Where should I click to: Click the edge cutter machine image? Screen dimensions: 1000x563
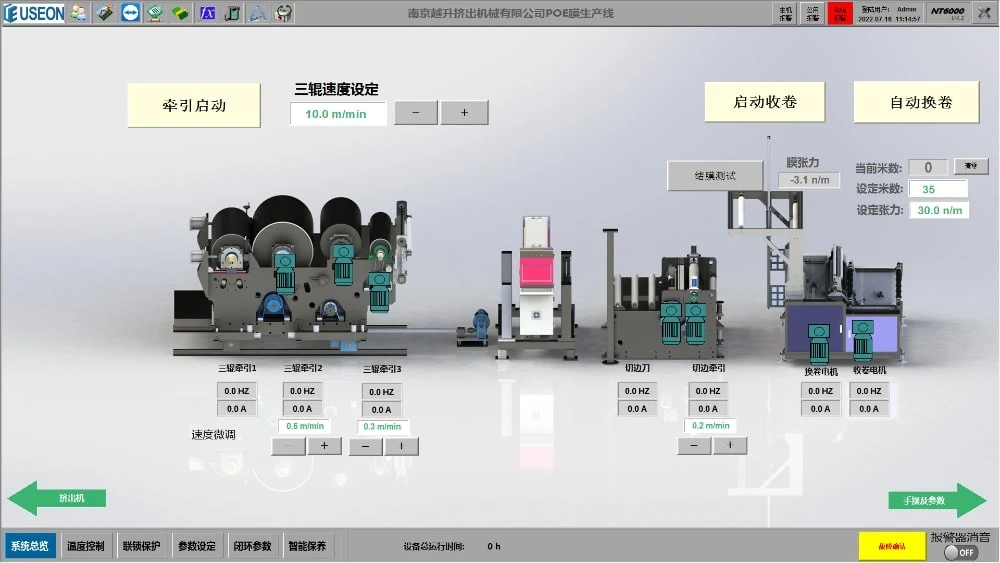pyautogui.click(x=663, y=296)
